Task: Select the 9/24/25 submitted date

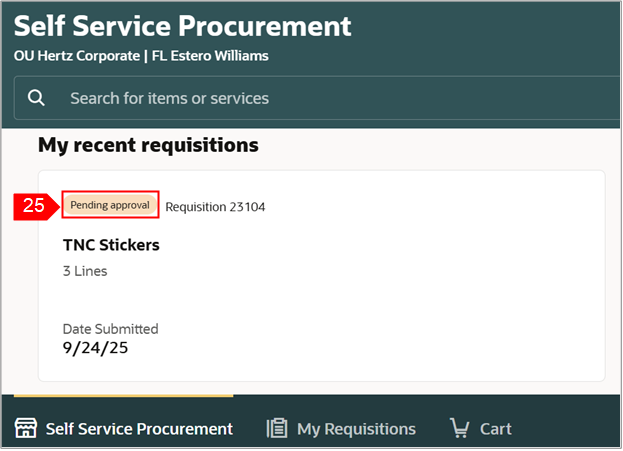Action: point(95,348)
